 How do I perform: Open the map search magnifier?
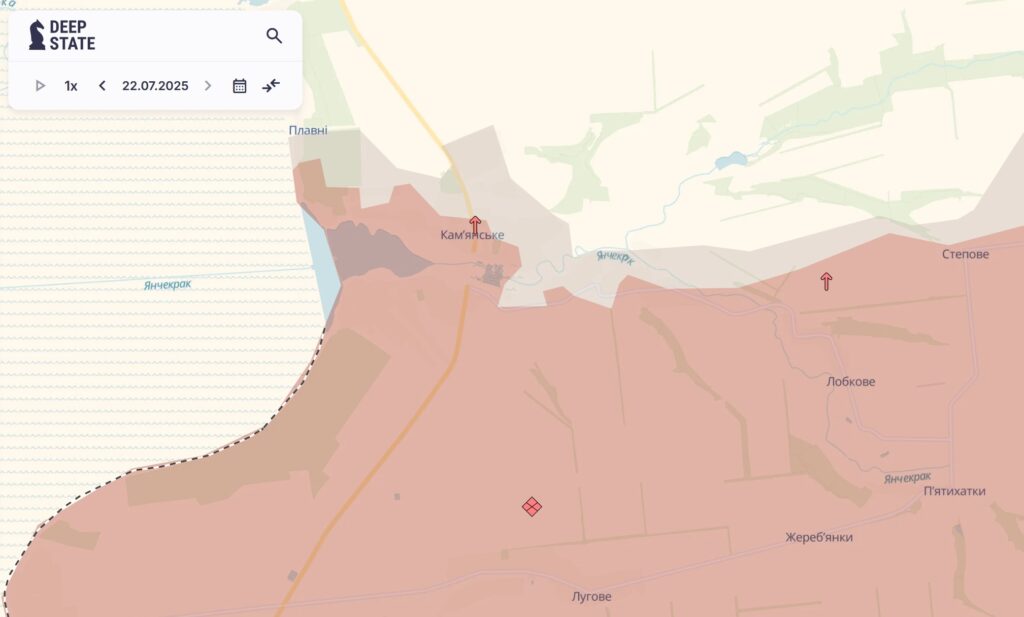pos(274,36)
